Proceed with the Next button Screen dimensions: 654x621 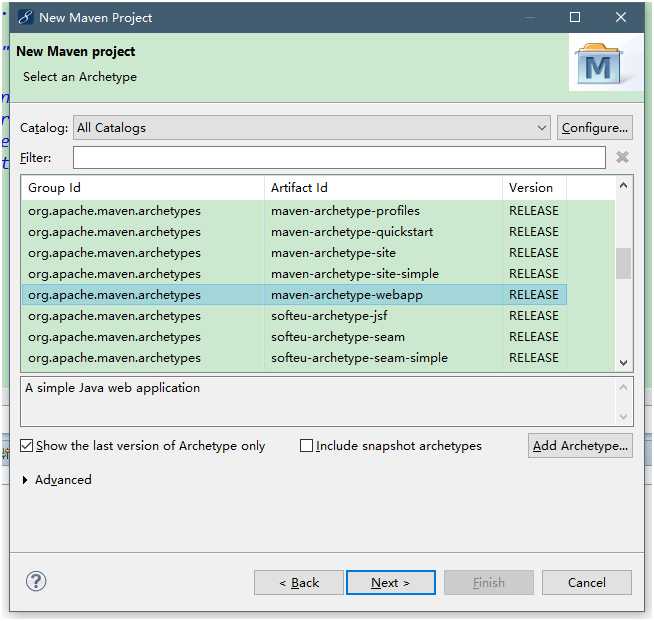click(x=391, y=583)
